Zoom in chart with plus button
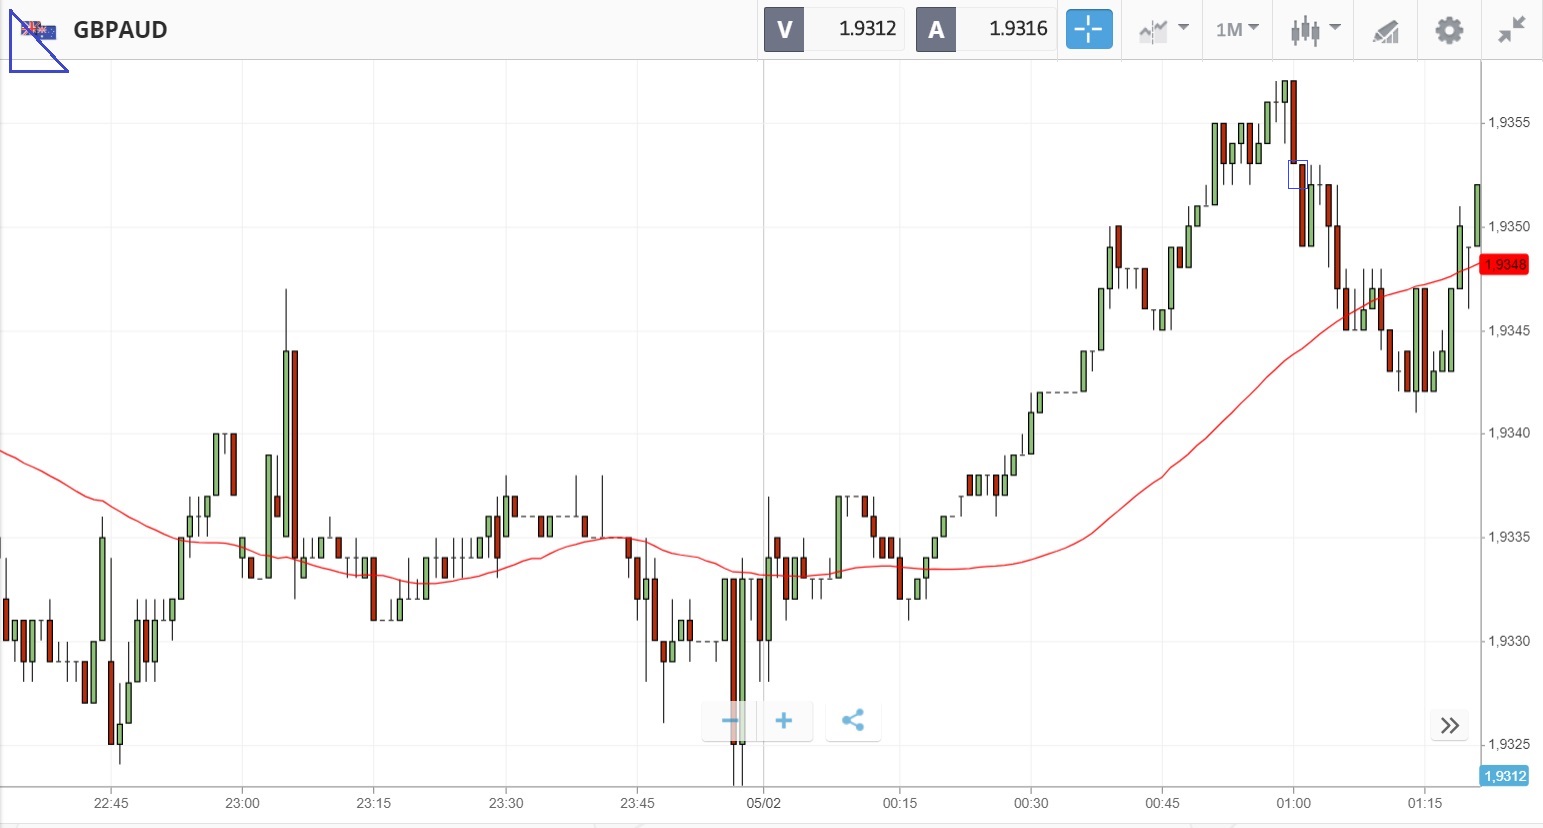Image resolution: width=1543 pixels, height=828 pixels. coord(784,721)
